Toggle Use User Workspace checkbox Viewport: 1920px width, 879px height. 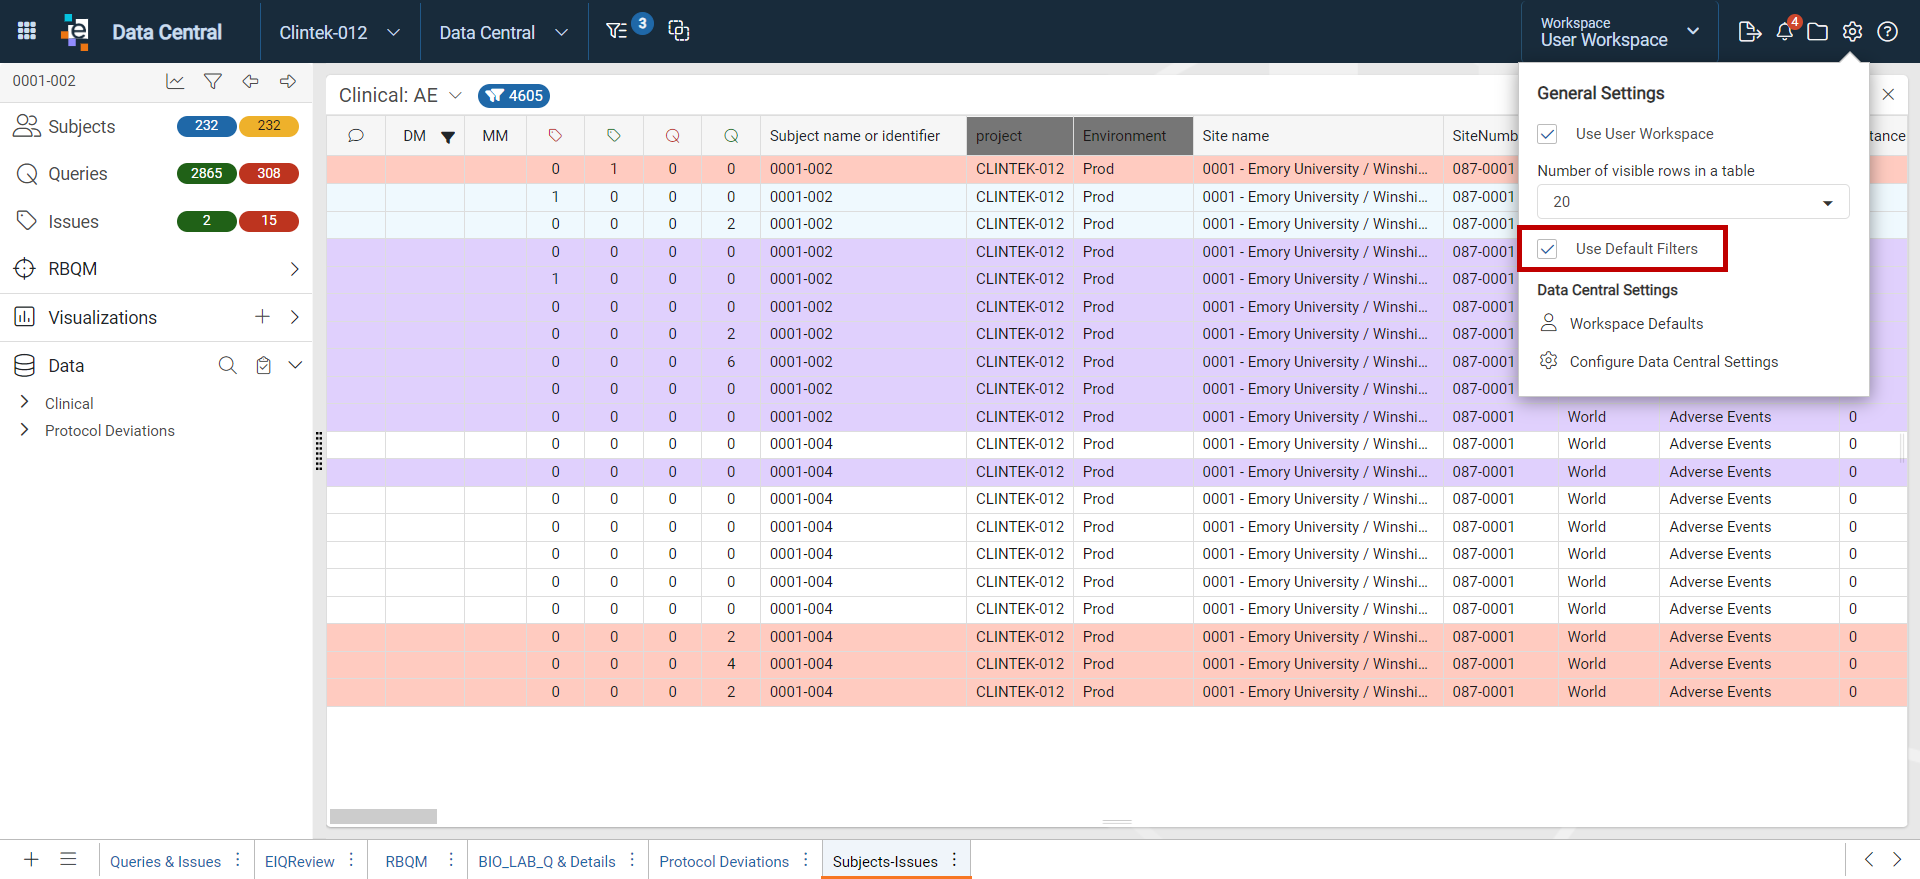click(1547, 134)
